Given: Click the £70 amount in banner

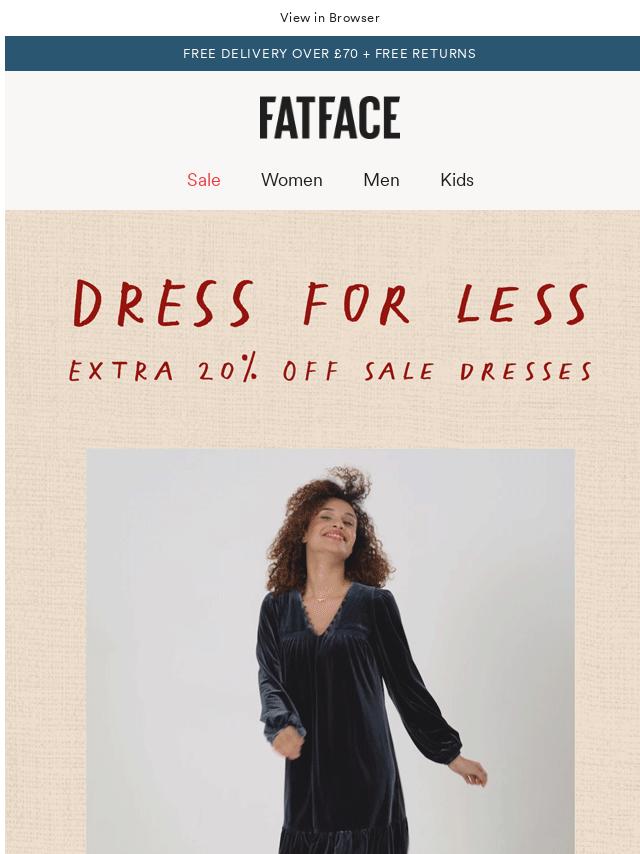Looking at the screenshot, I should point(346,53).
